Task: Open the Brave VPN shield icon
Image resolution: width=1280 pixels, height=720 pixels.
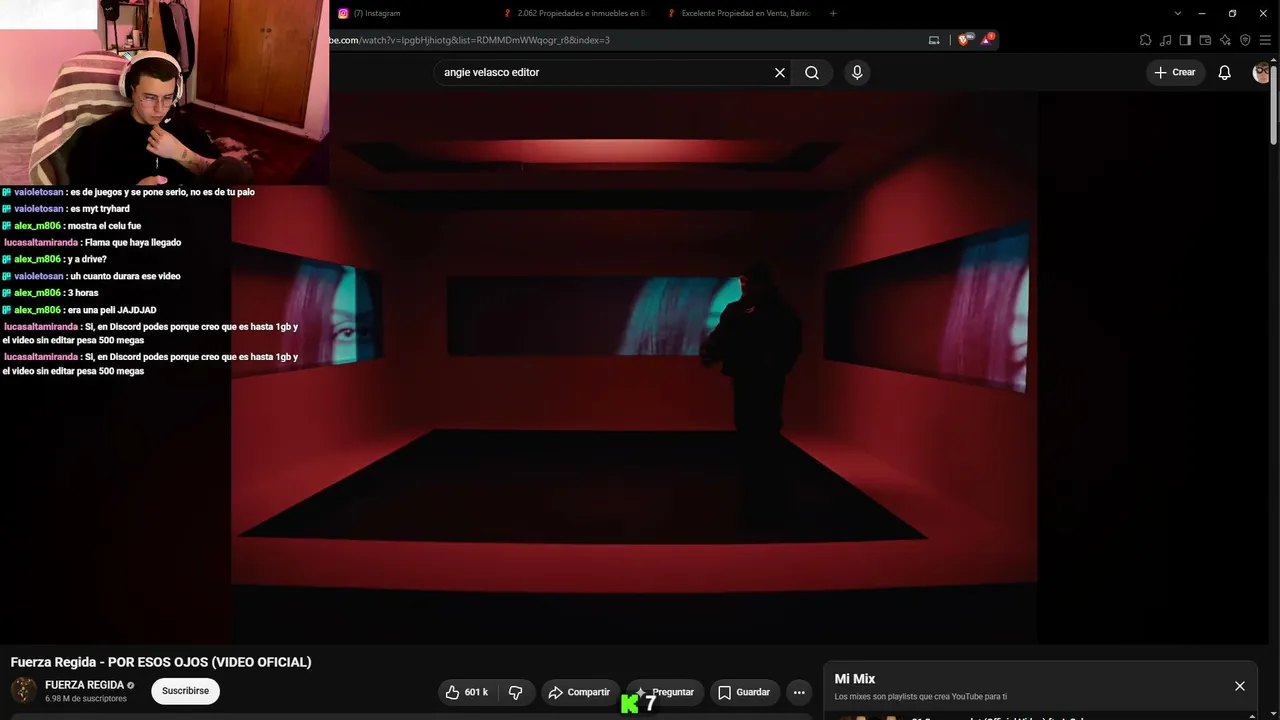Action: [x=1245, y=40]
